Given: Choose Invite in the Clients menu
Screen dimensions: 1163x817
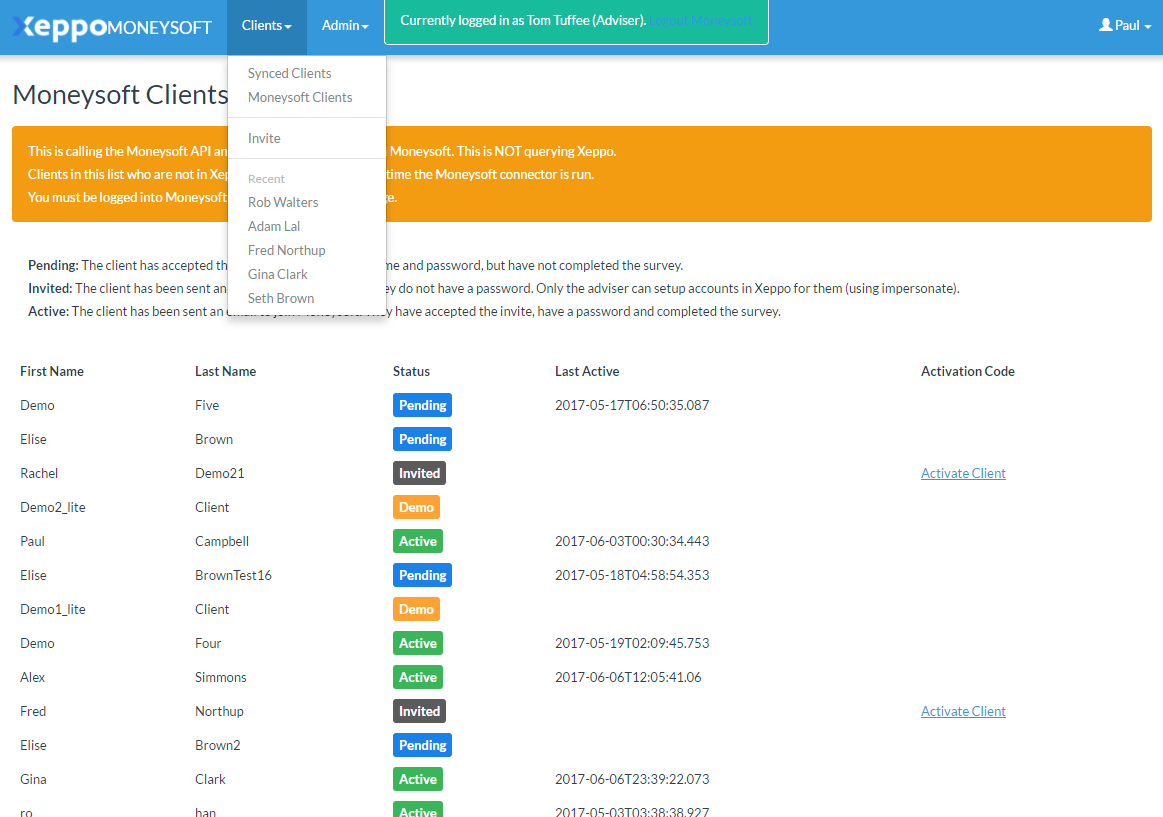Looking at the screenshot, I should 264,138.
